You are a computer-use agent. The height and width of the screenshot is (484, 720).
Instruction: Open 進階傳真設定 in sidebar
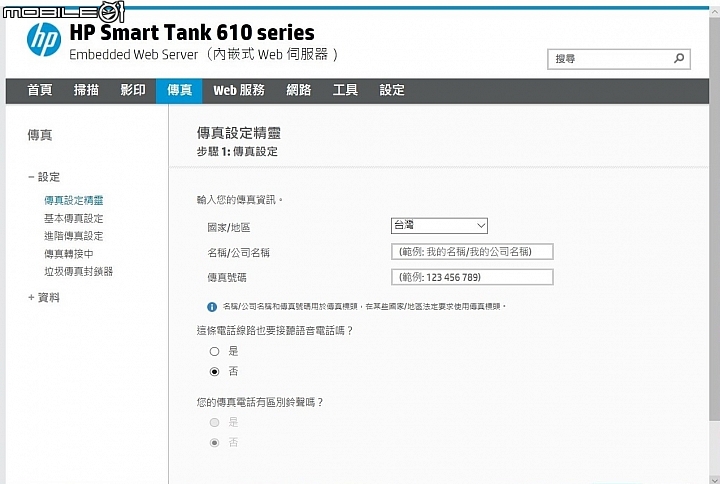tap(73, 236)
